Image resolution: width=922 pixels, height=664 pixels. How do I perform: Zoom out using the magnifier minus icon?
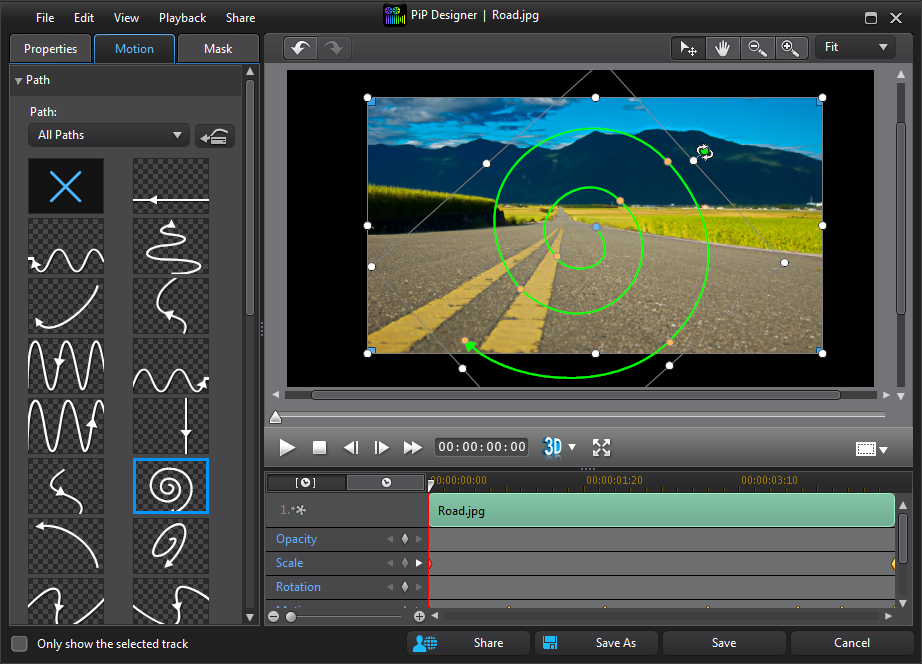(x=758, y=47)
